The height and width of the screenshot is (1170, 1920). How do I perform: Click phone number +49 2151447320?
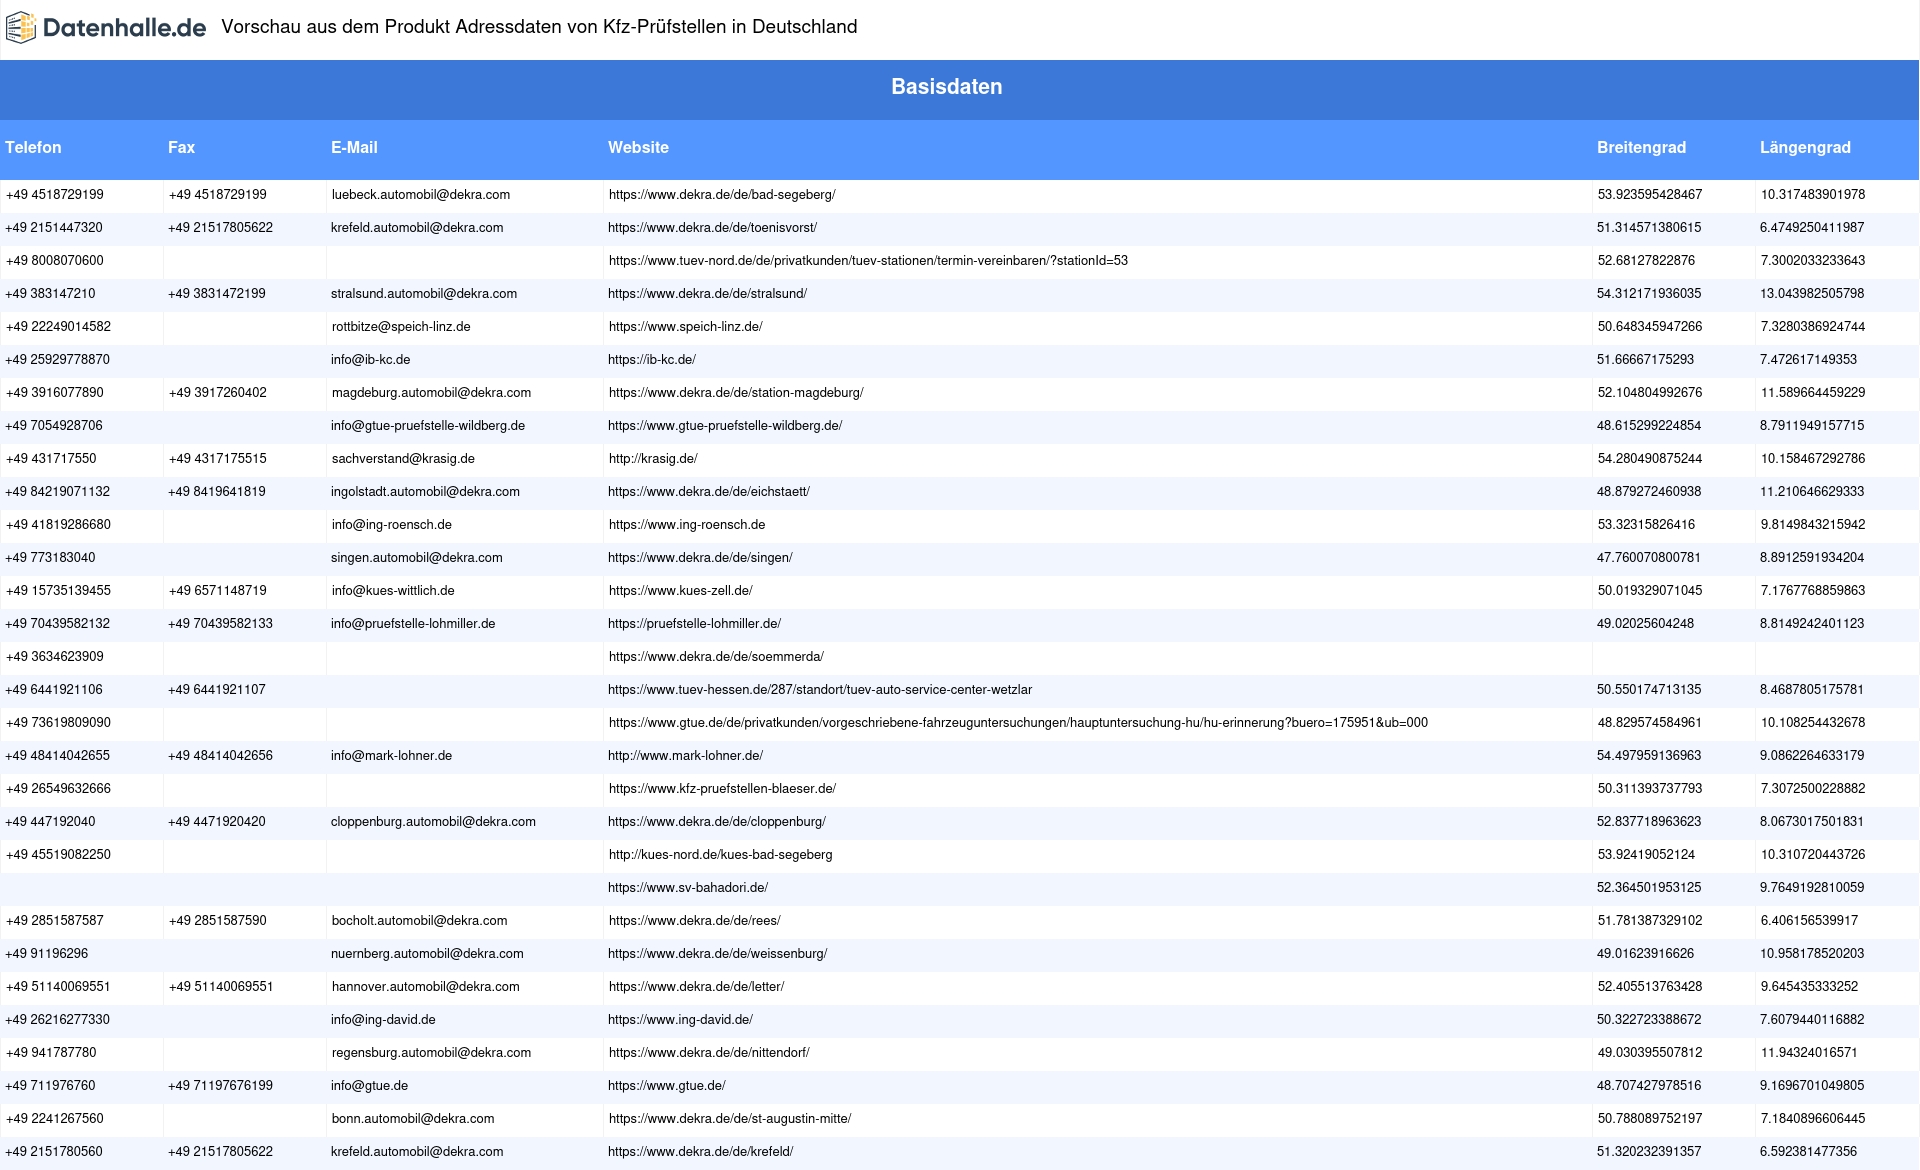54,228
